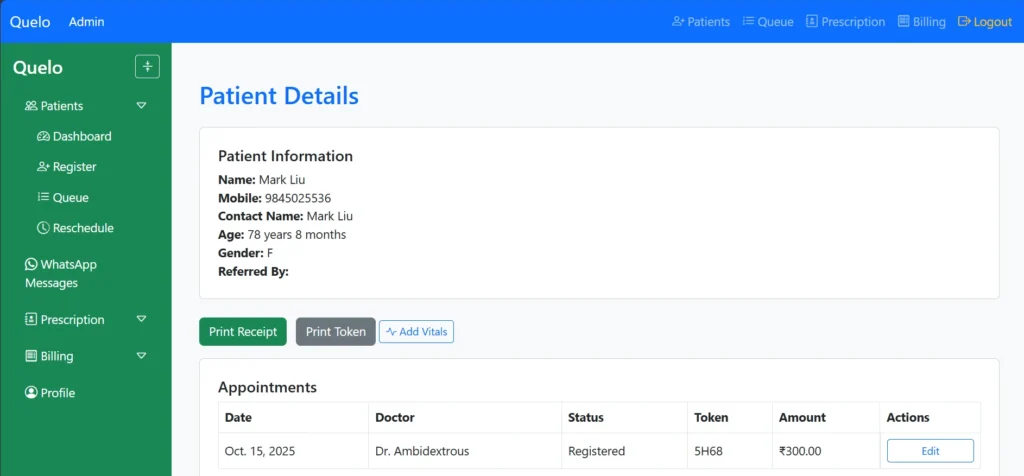Click the sidebar collapse toggle icon

coord(147,67)
